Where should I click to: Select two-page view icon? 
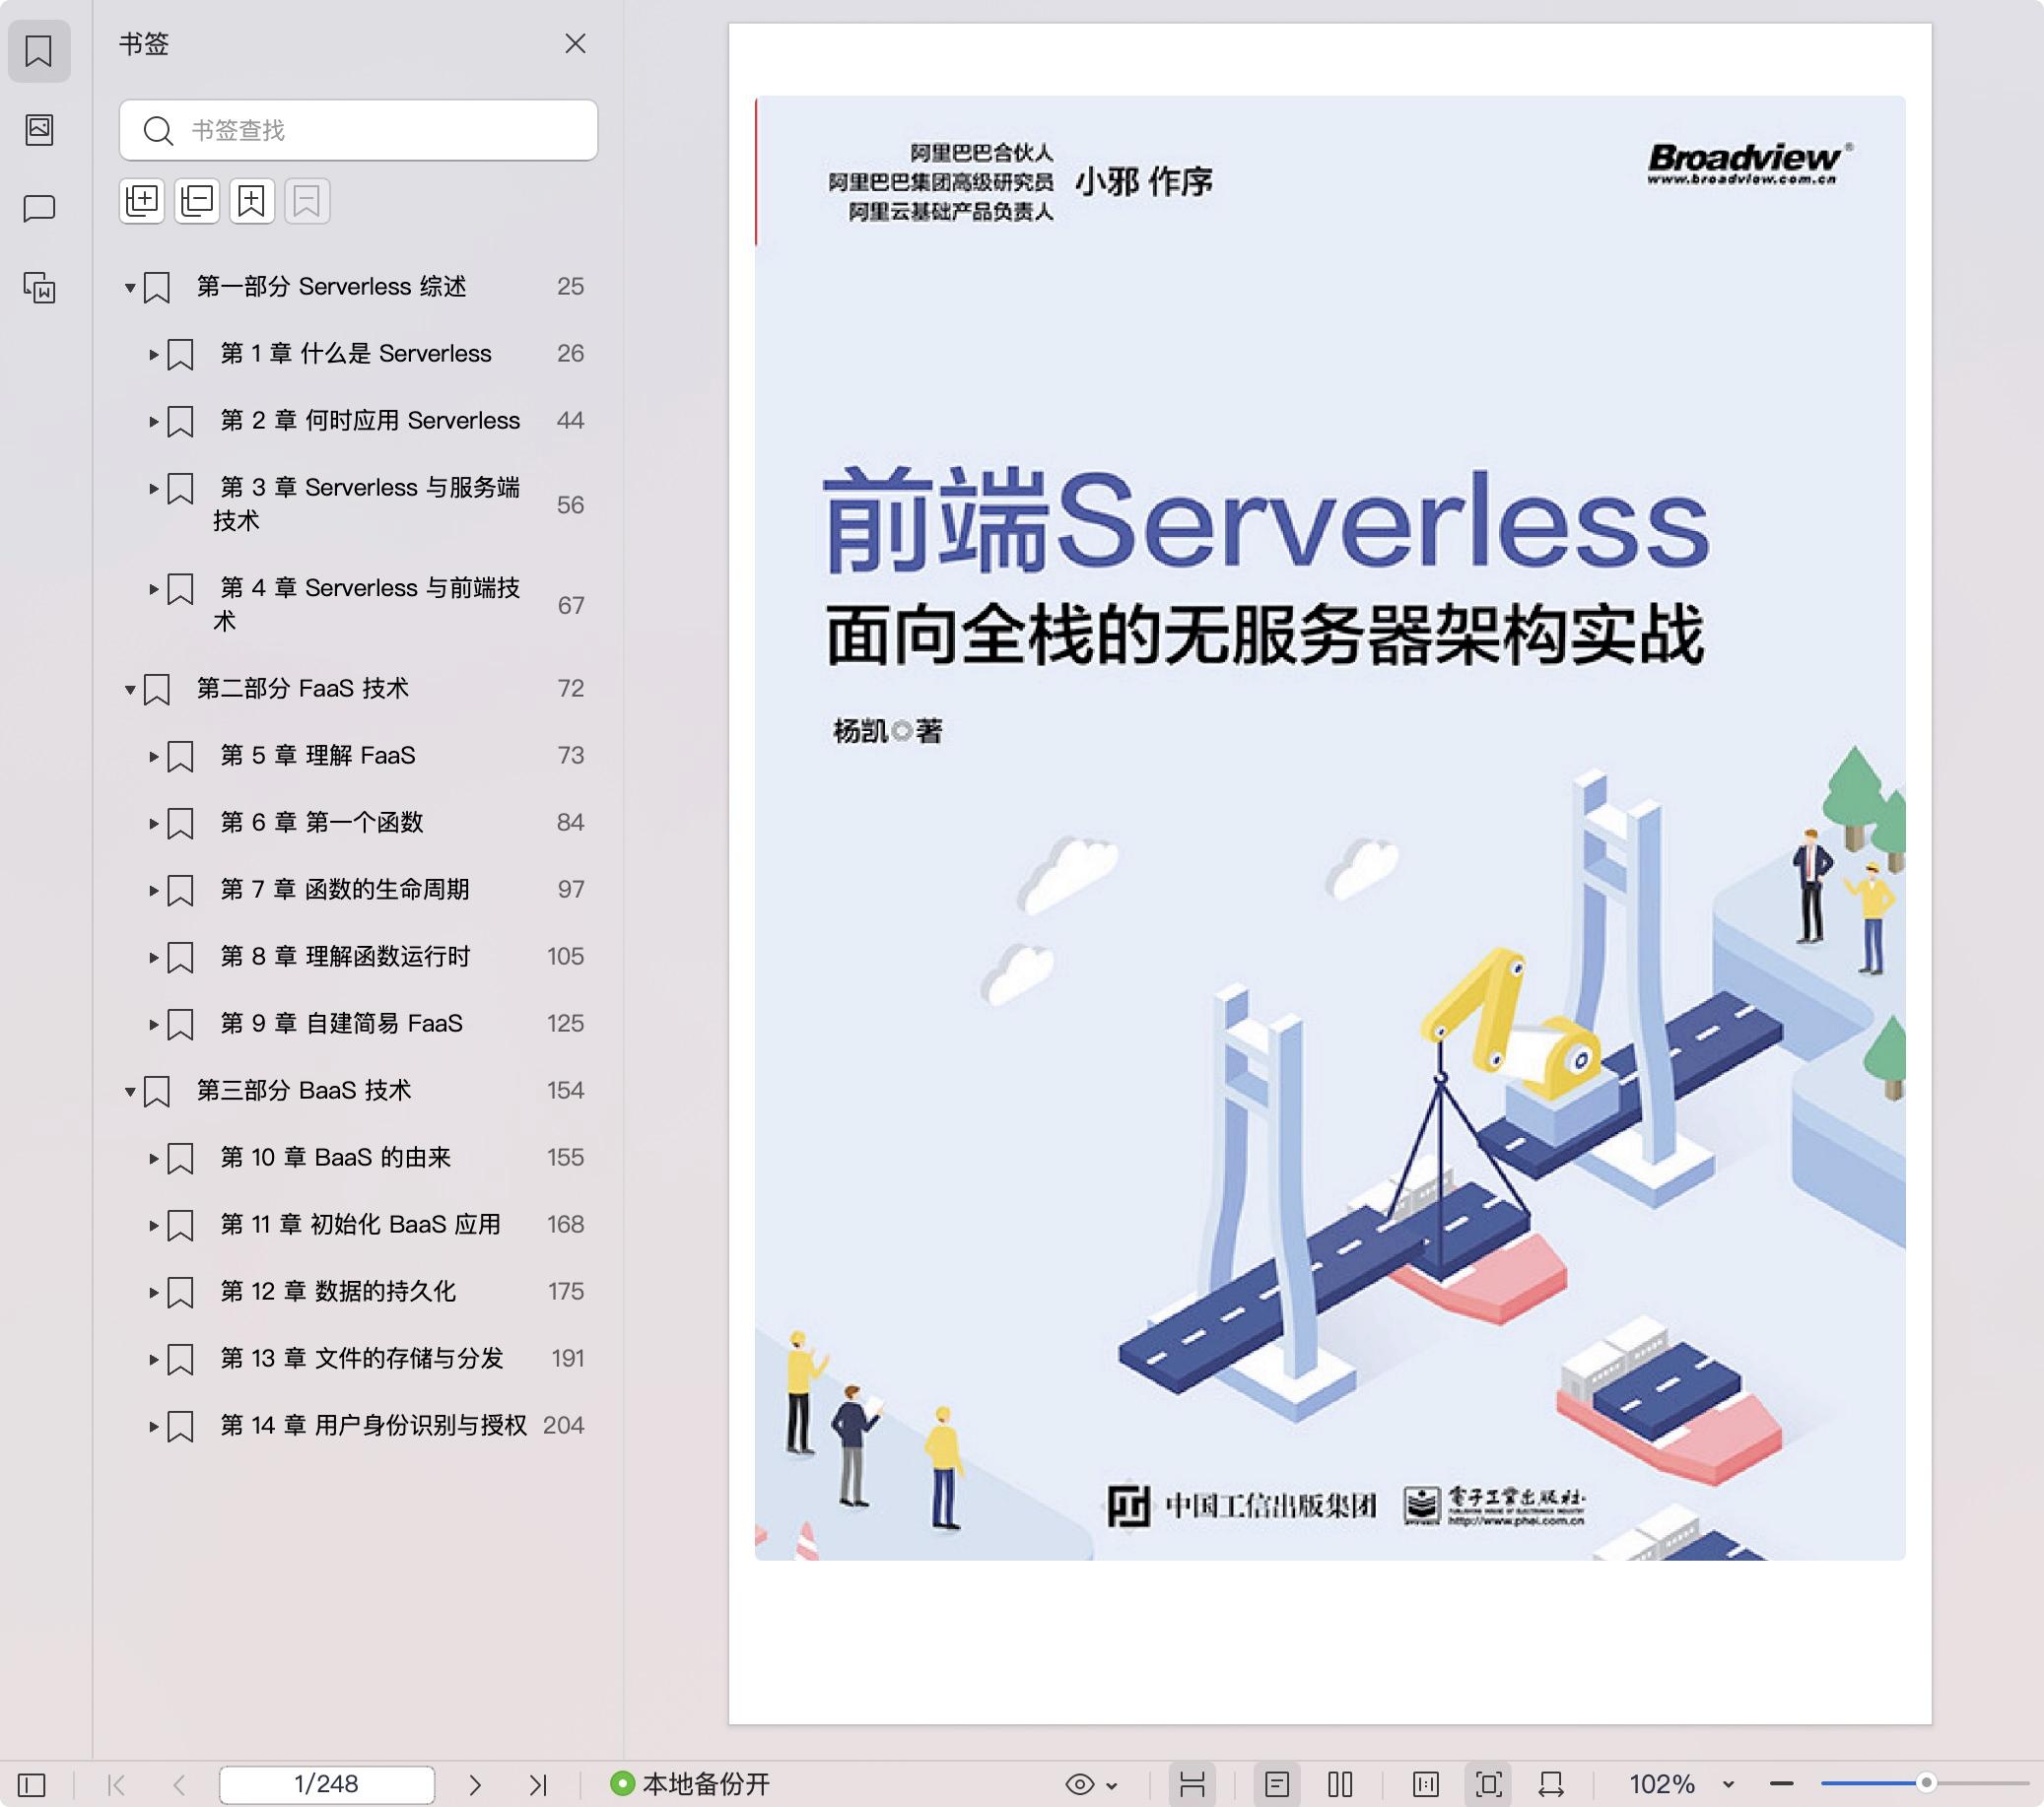(x=1340, y=1784)
